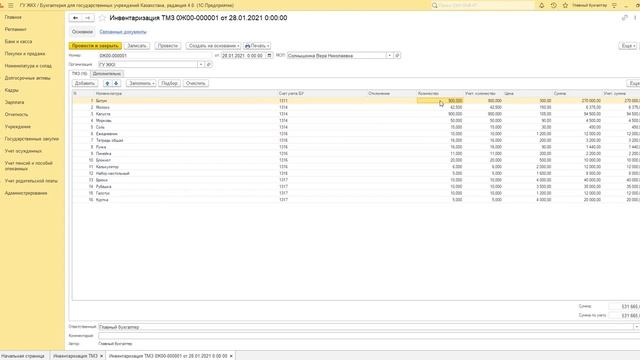640x360 pixels.
Task: Click Провести и закрыть button
Action: [x=95, y=46]
